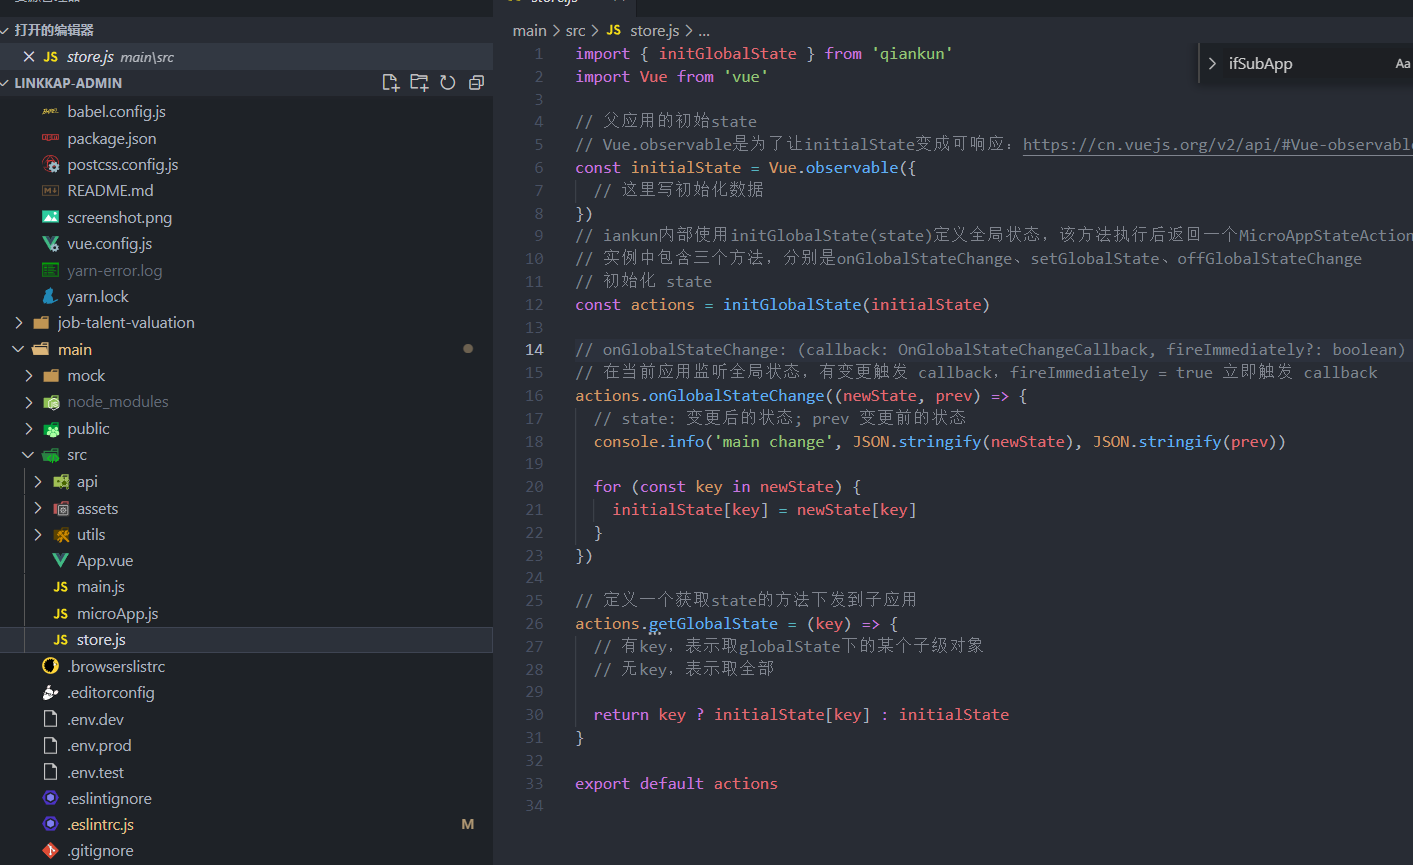
Task: Expand the assets folder
Action: click(38, 508)
